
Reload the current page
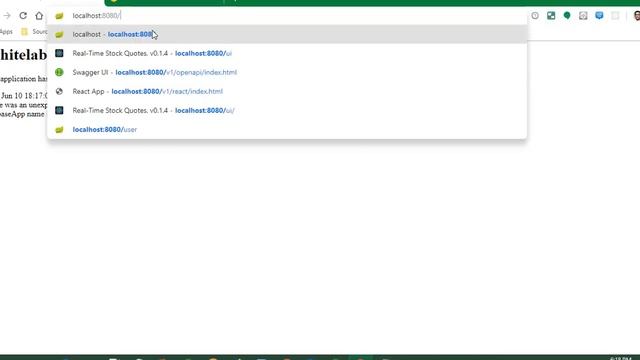pyautogui.click(x=23, y=16)
